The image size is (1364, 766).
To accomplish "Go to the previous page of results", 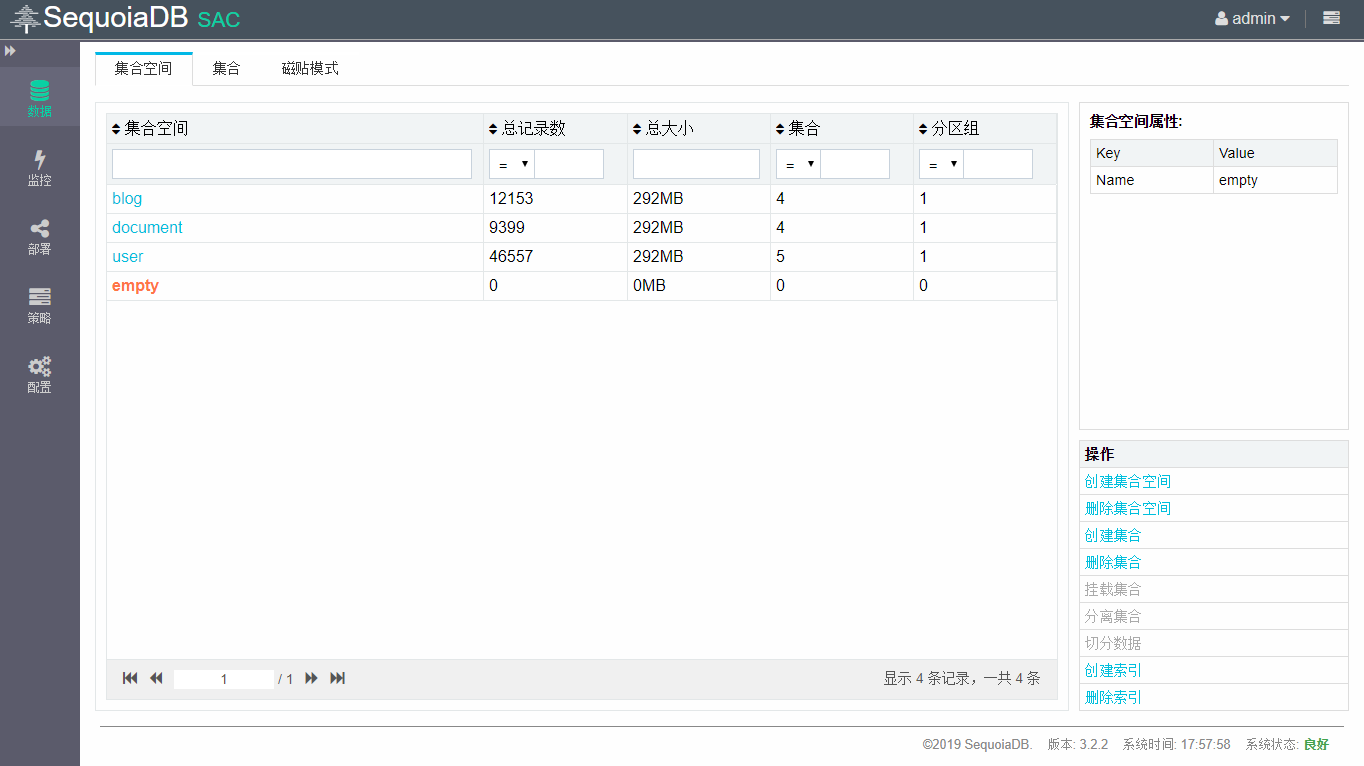I will point(156,678).
